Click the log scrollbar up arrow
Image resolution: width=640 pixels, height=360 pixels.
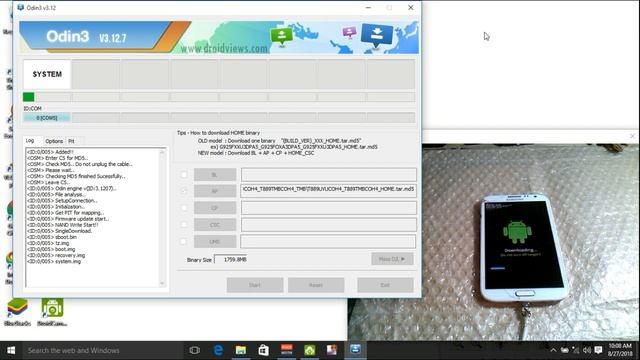coord(162,152)
